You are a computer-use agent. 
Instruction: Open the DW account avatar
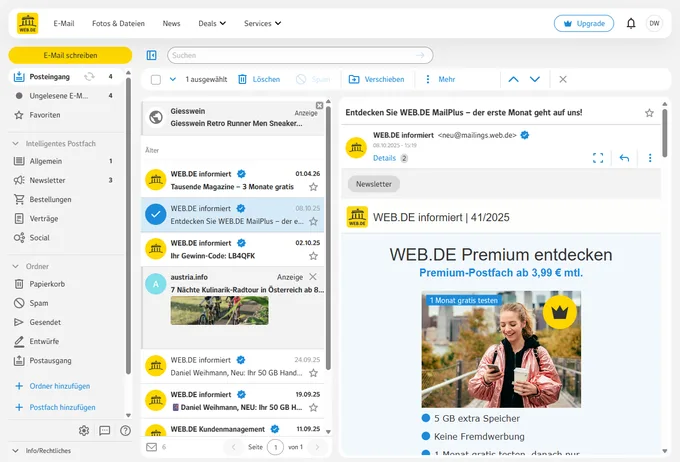point(654,23)
